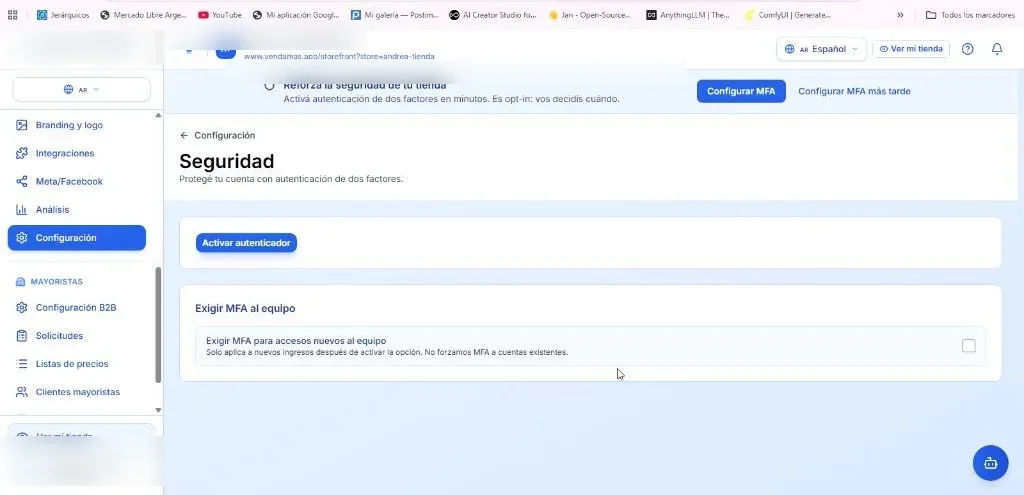Open the AnythingLLM bookmark
This screenshot has height=495, width=1024.
688,15
